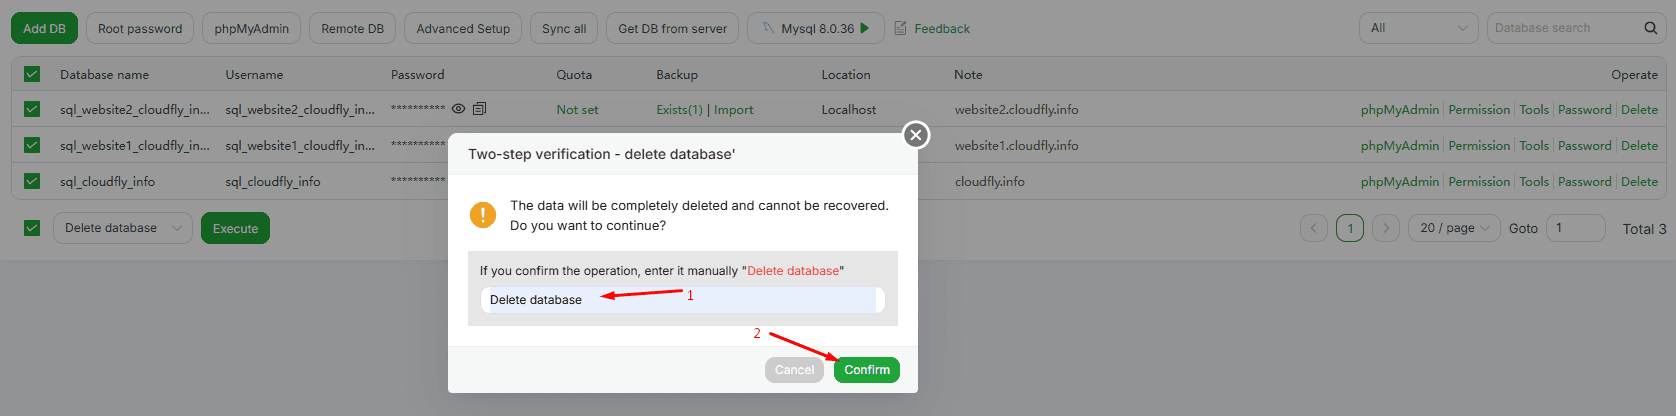Go to the previous page arrow
1676x416 pixels.
[1314, 228]
